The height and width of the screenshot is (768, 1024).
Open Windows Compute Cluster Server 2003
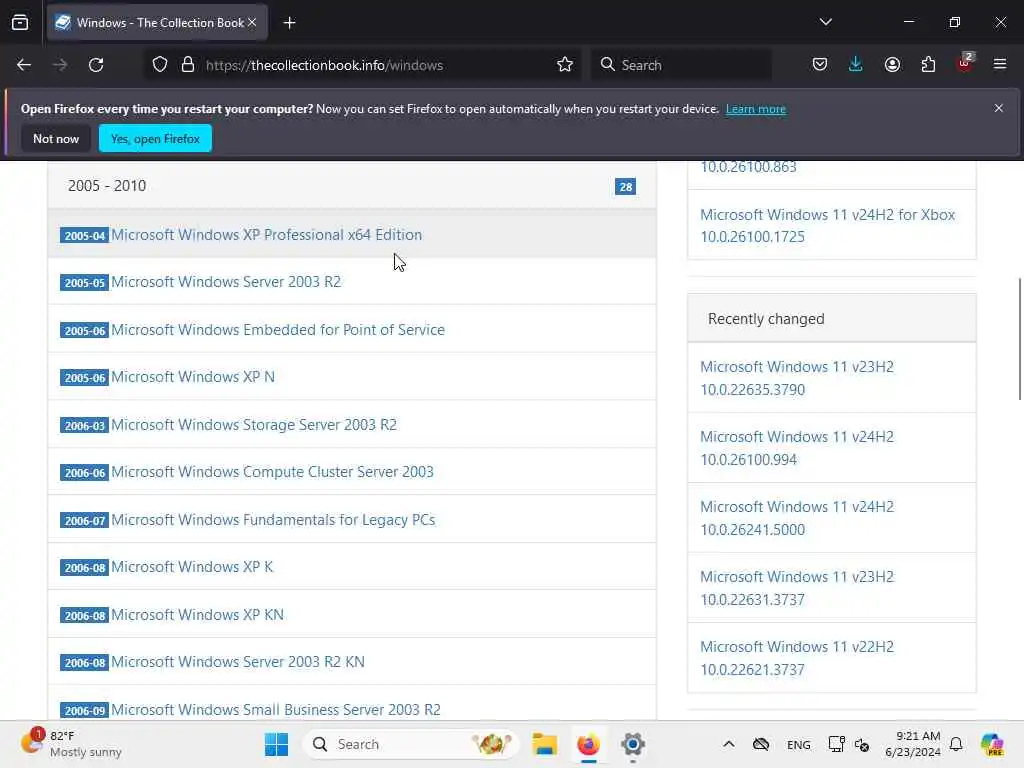(272, 472)
